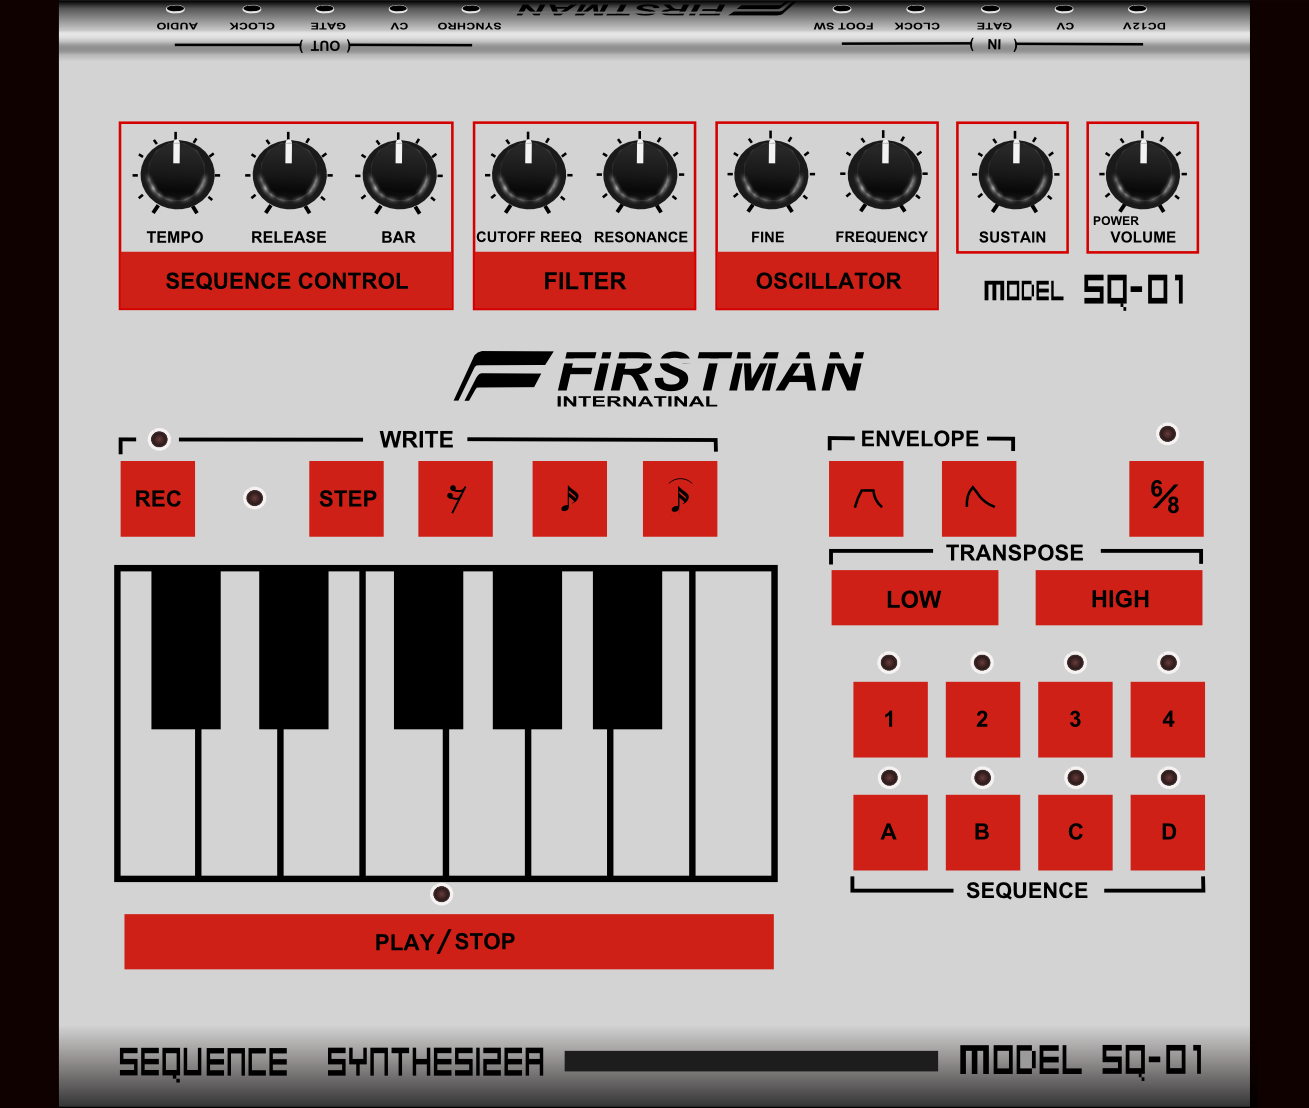Toggle the 6/8 time signature button
The width and height of the screenshot is (1309, 1108).
(x=1166, y=499)
